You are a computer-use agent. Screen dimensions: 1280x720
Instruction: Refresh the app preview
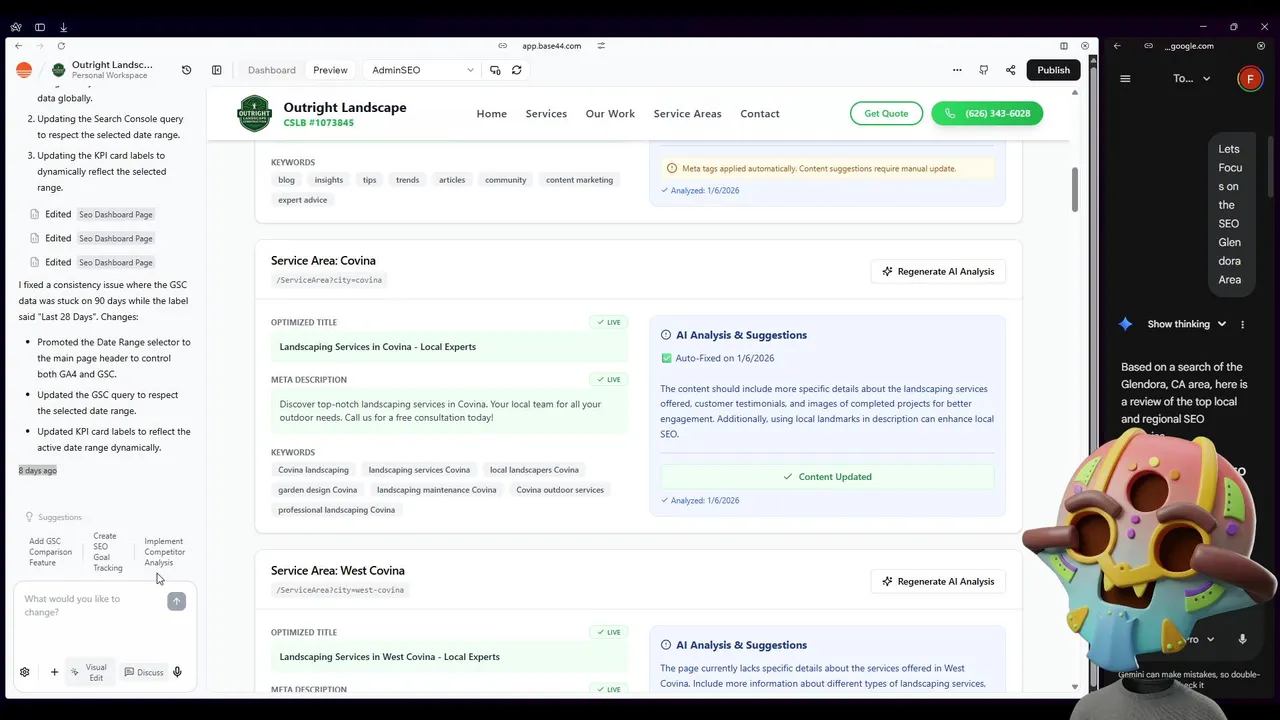point(517,70)
